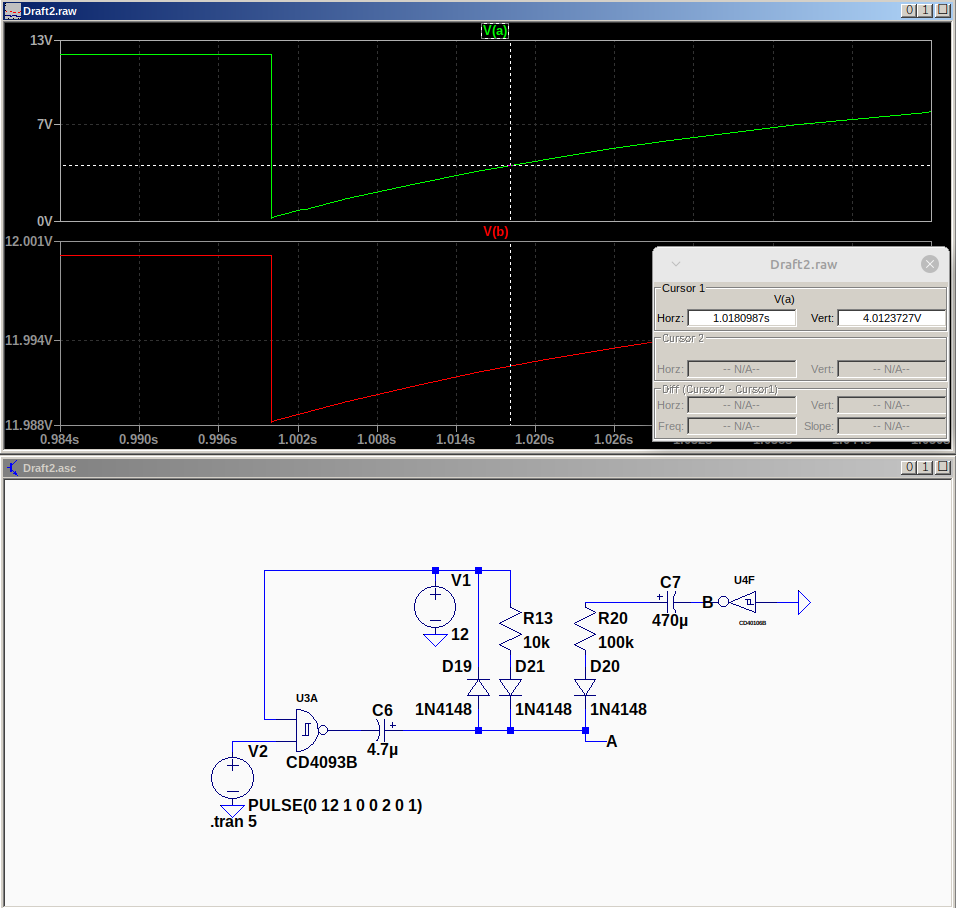Click the cursor crosshair intersection on V(a)

pyautogui.click(x=511, y=165)
